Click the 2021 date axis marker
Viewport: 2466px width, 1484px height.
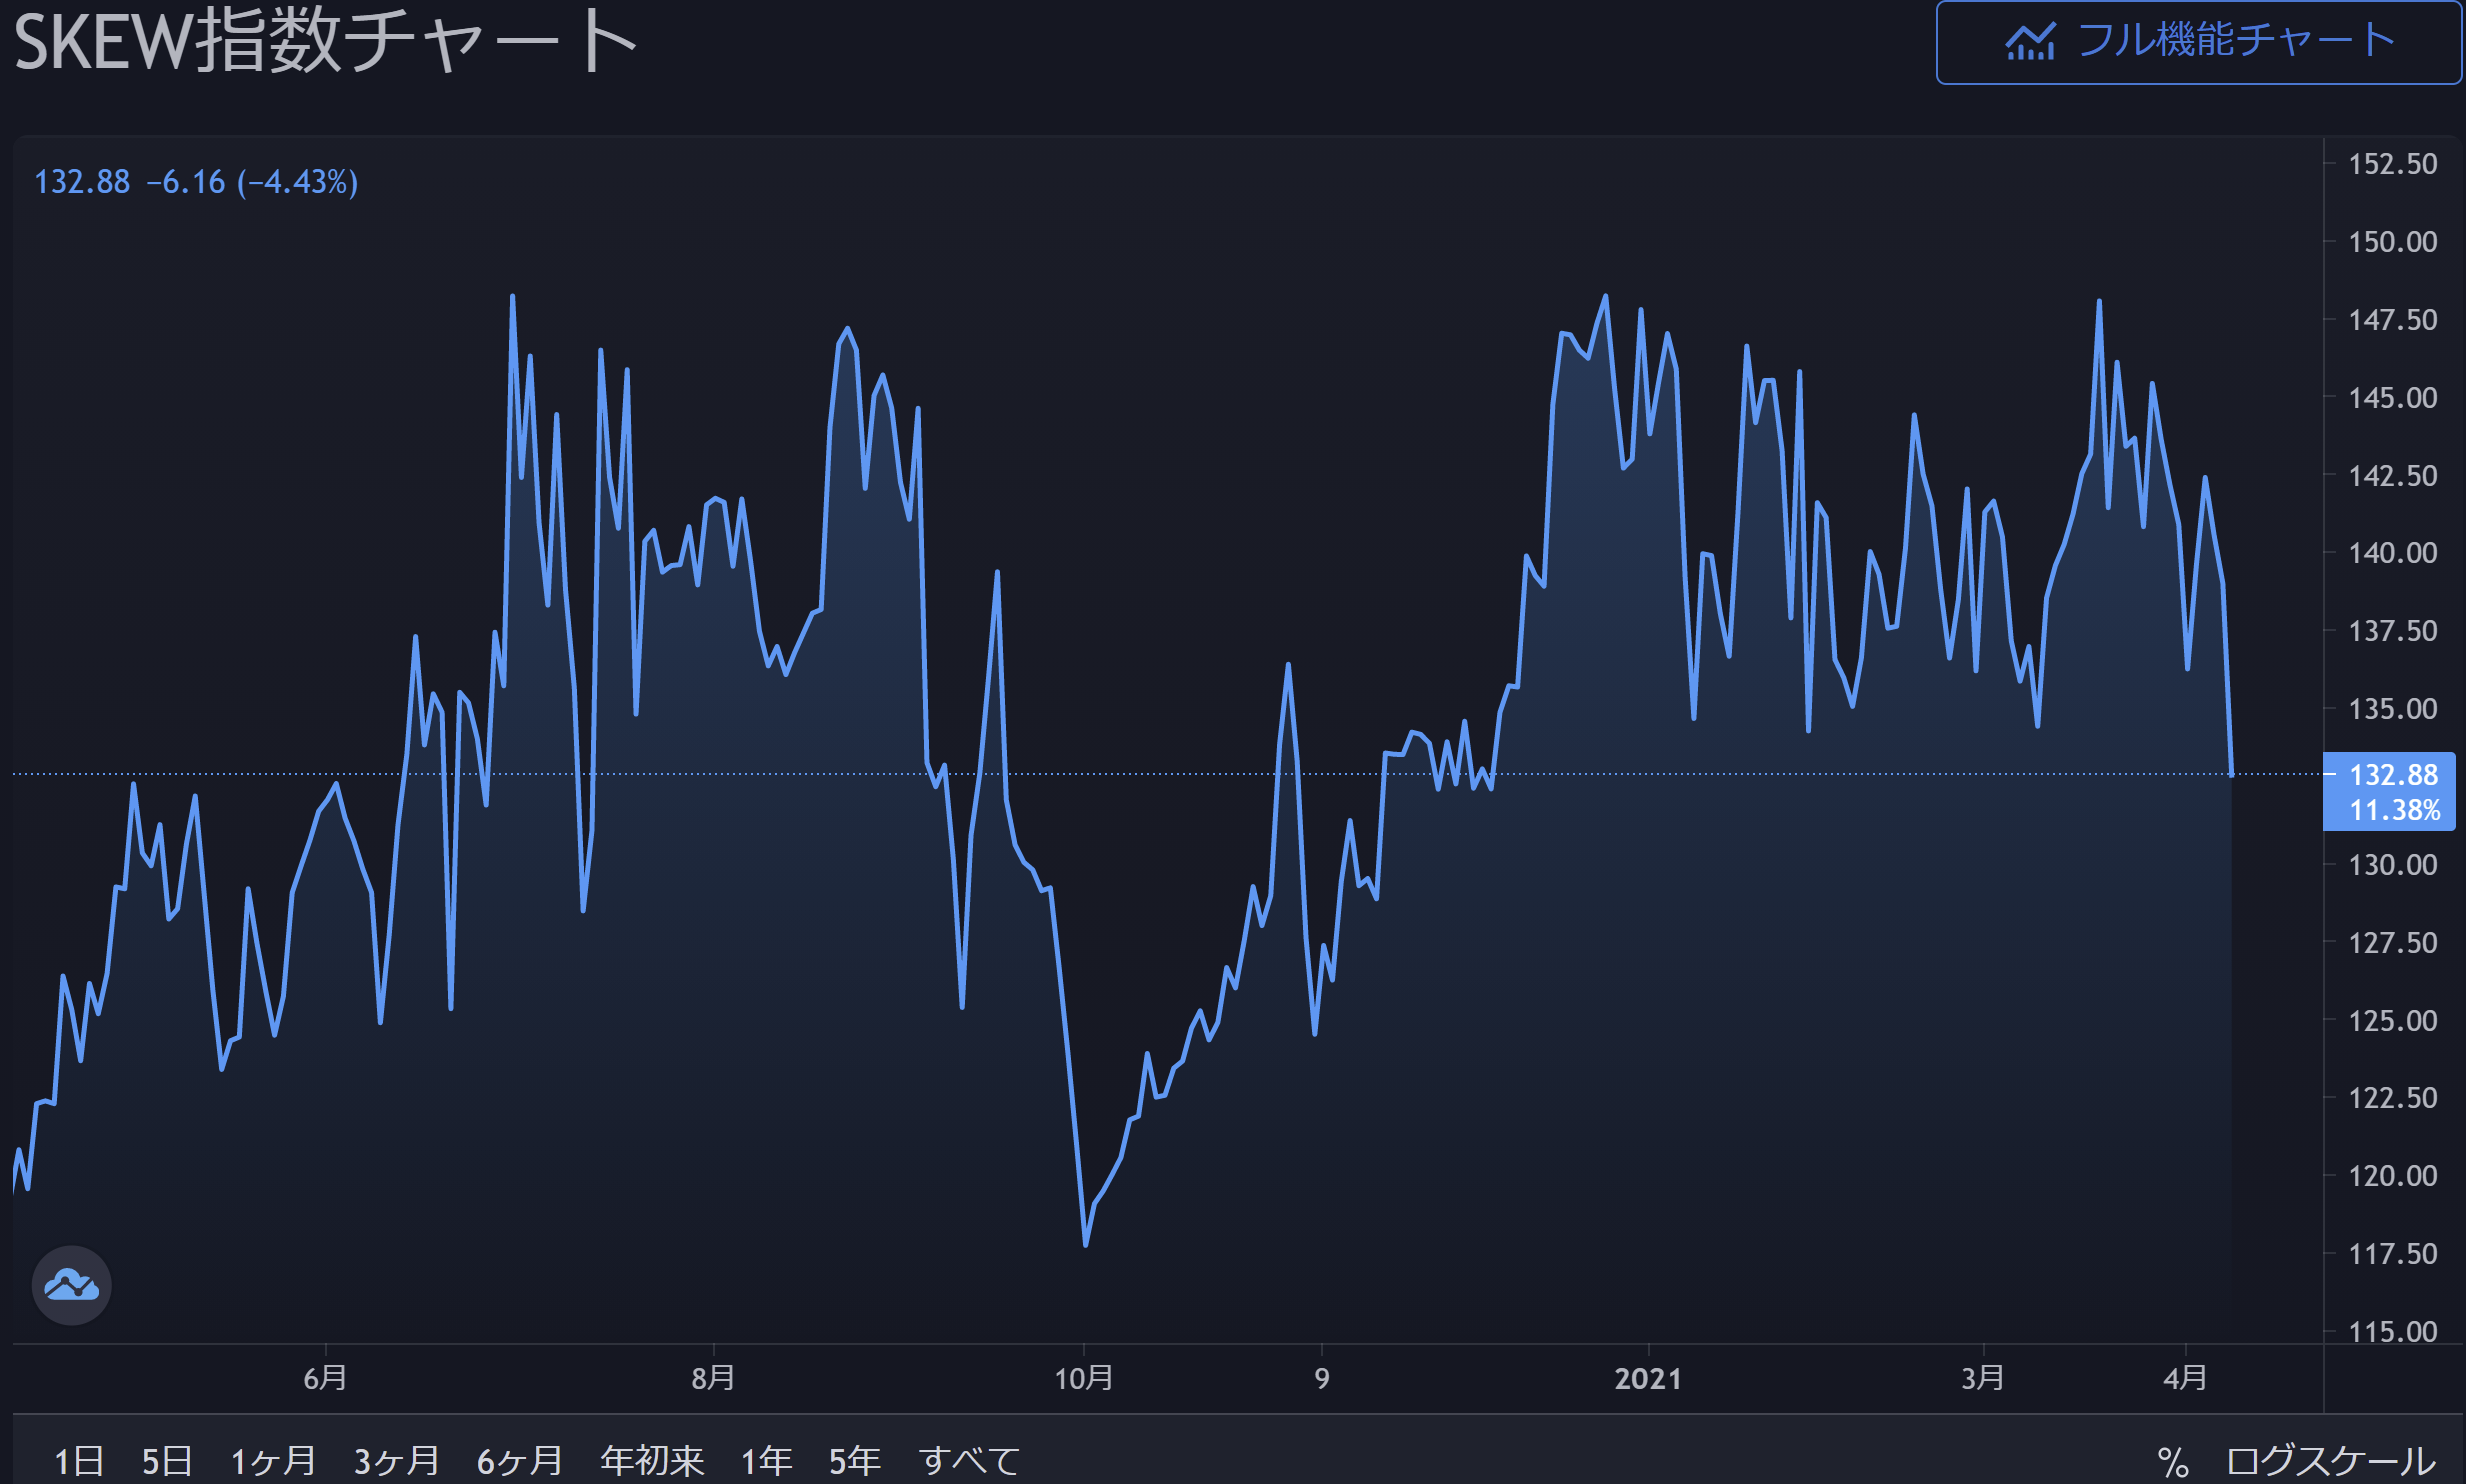pyautogui.click(x=1647, y=1379)
